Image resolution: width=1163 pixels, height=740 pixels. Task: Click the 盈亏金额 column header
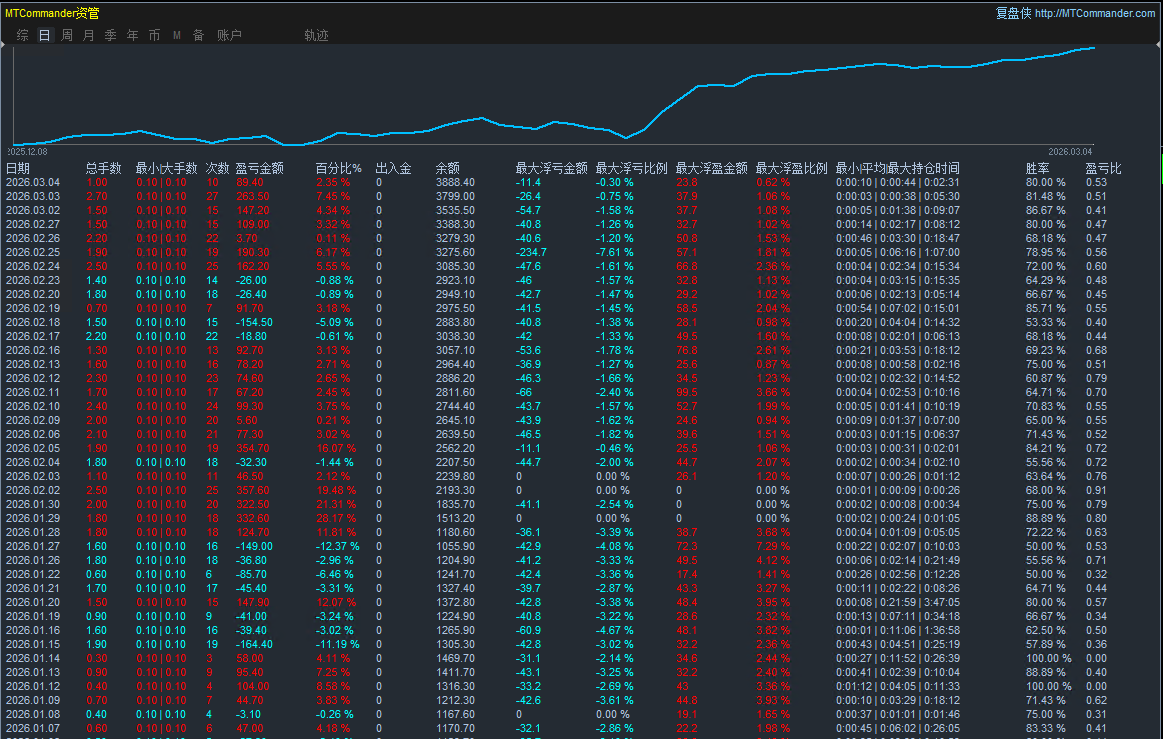[x=260, y=168]
